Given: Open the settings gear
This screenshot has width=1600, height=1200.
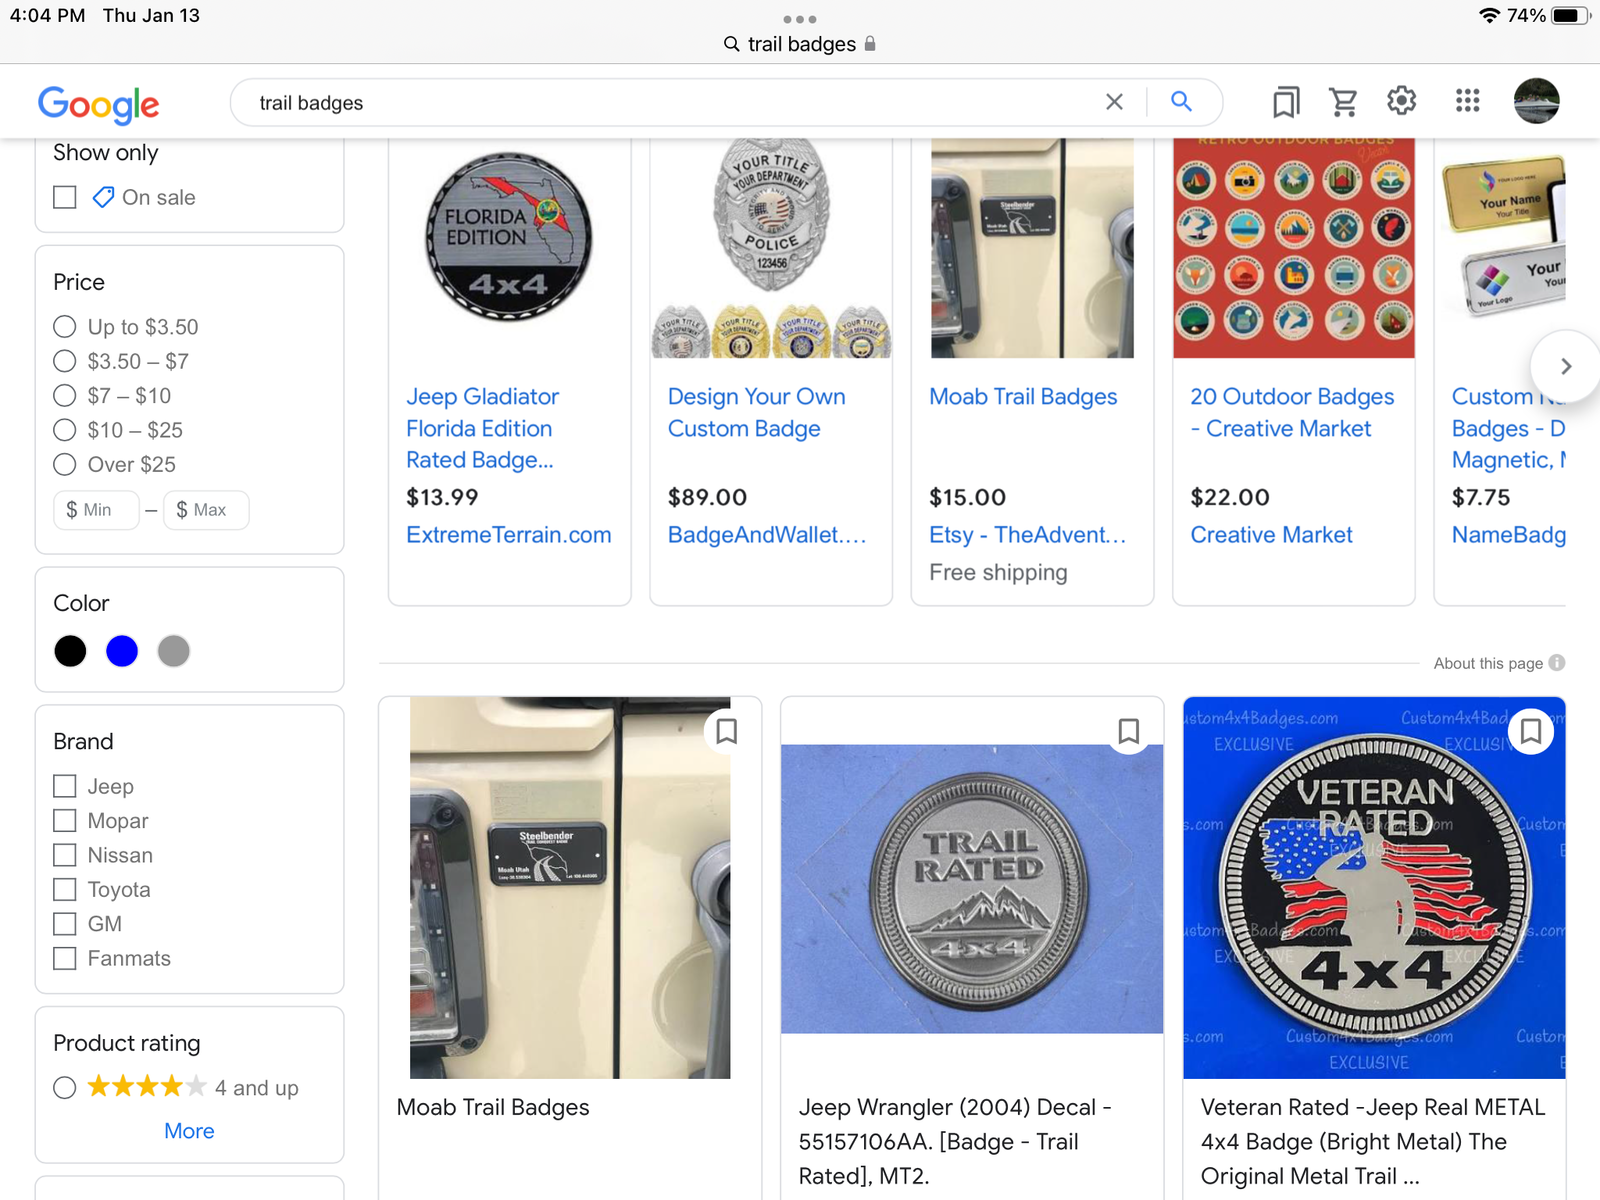Looking at the screenshot, I should [1402, 101].
